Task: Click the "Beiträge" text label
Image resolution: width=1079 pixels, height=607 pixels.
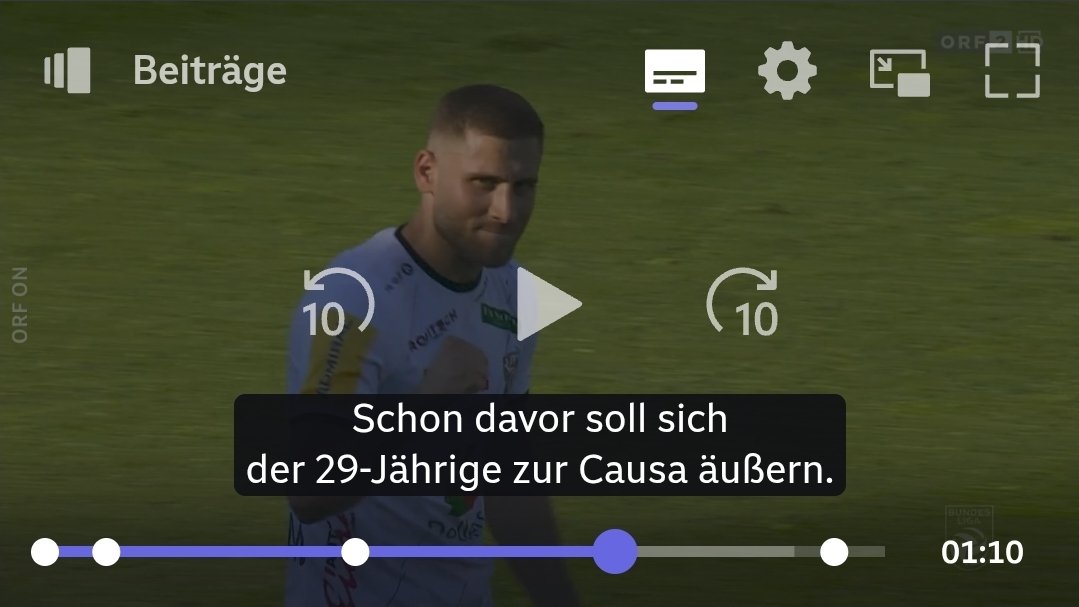Action: [x=210, y=70]
